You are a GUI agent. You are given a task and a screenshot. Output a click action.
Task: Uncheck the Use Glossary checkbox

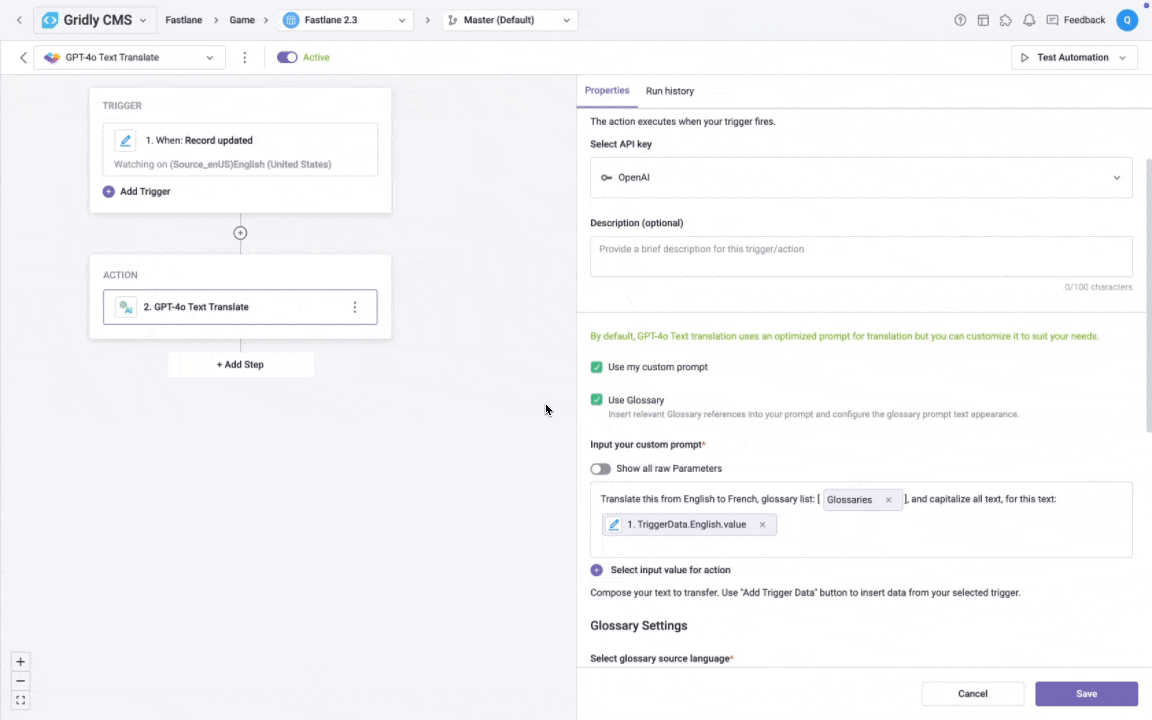point(597,400)
